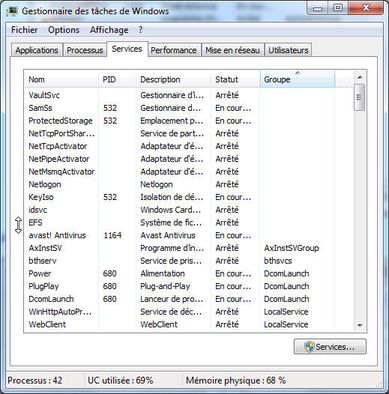
Task: Click UC utilisée : 69% status entry
Action: coord(120,380)
